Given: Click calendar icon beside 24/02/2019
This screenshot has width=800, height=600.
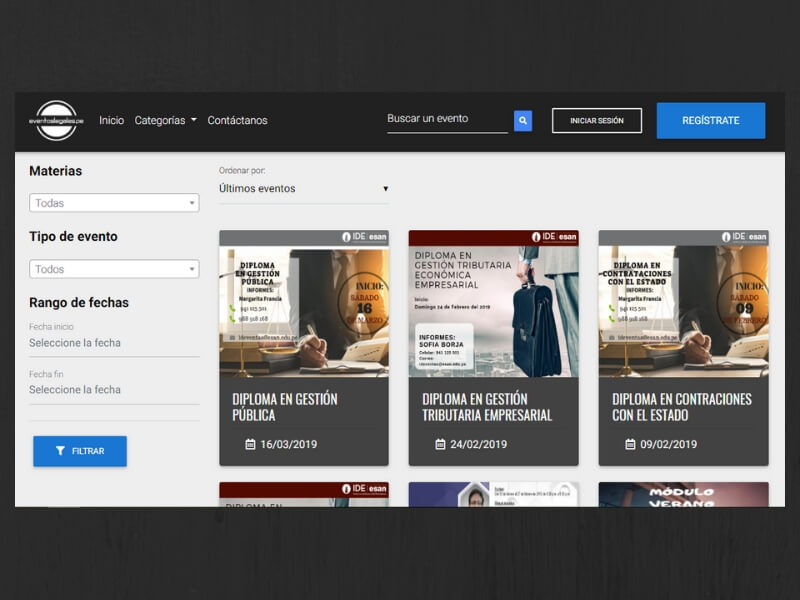Looking at the screenshot, I should coord(440,444).
